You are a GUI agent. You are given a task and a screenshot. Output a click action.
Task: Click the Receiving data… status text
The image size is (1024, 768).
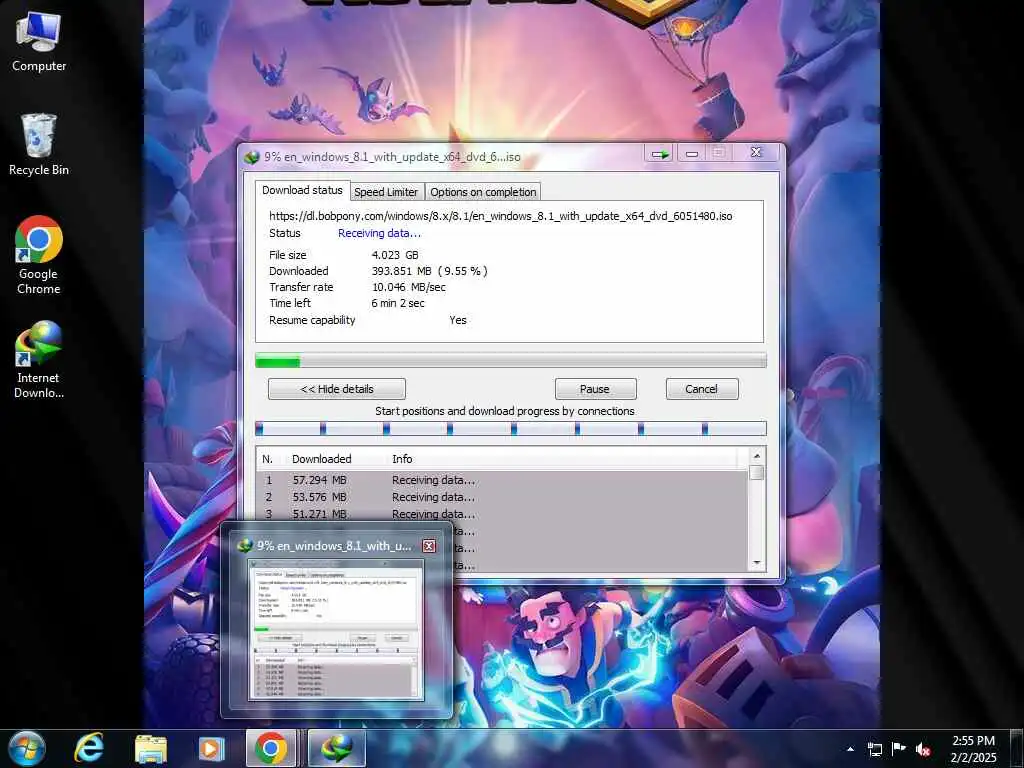[x=379, y=233]
